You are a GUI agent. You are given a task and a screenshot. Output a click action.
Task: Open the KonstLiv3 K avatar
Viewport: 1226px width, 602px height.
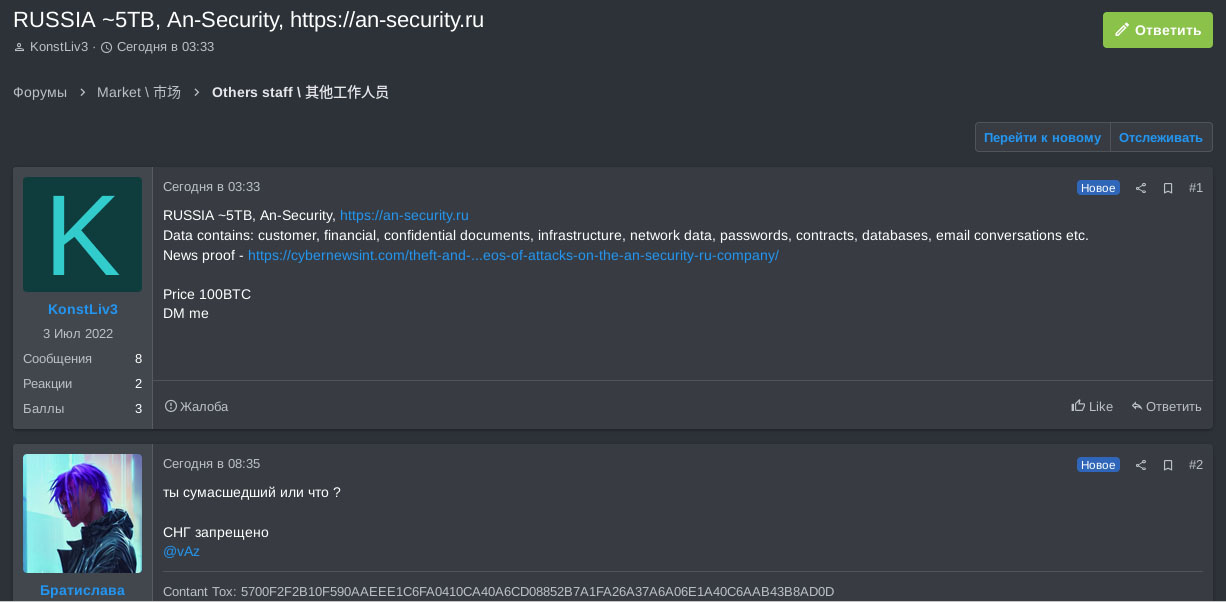tap(82, 236)
